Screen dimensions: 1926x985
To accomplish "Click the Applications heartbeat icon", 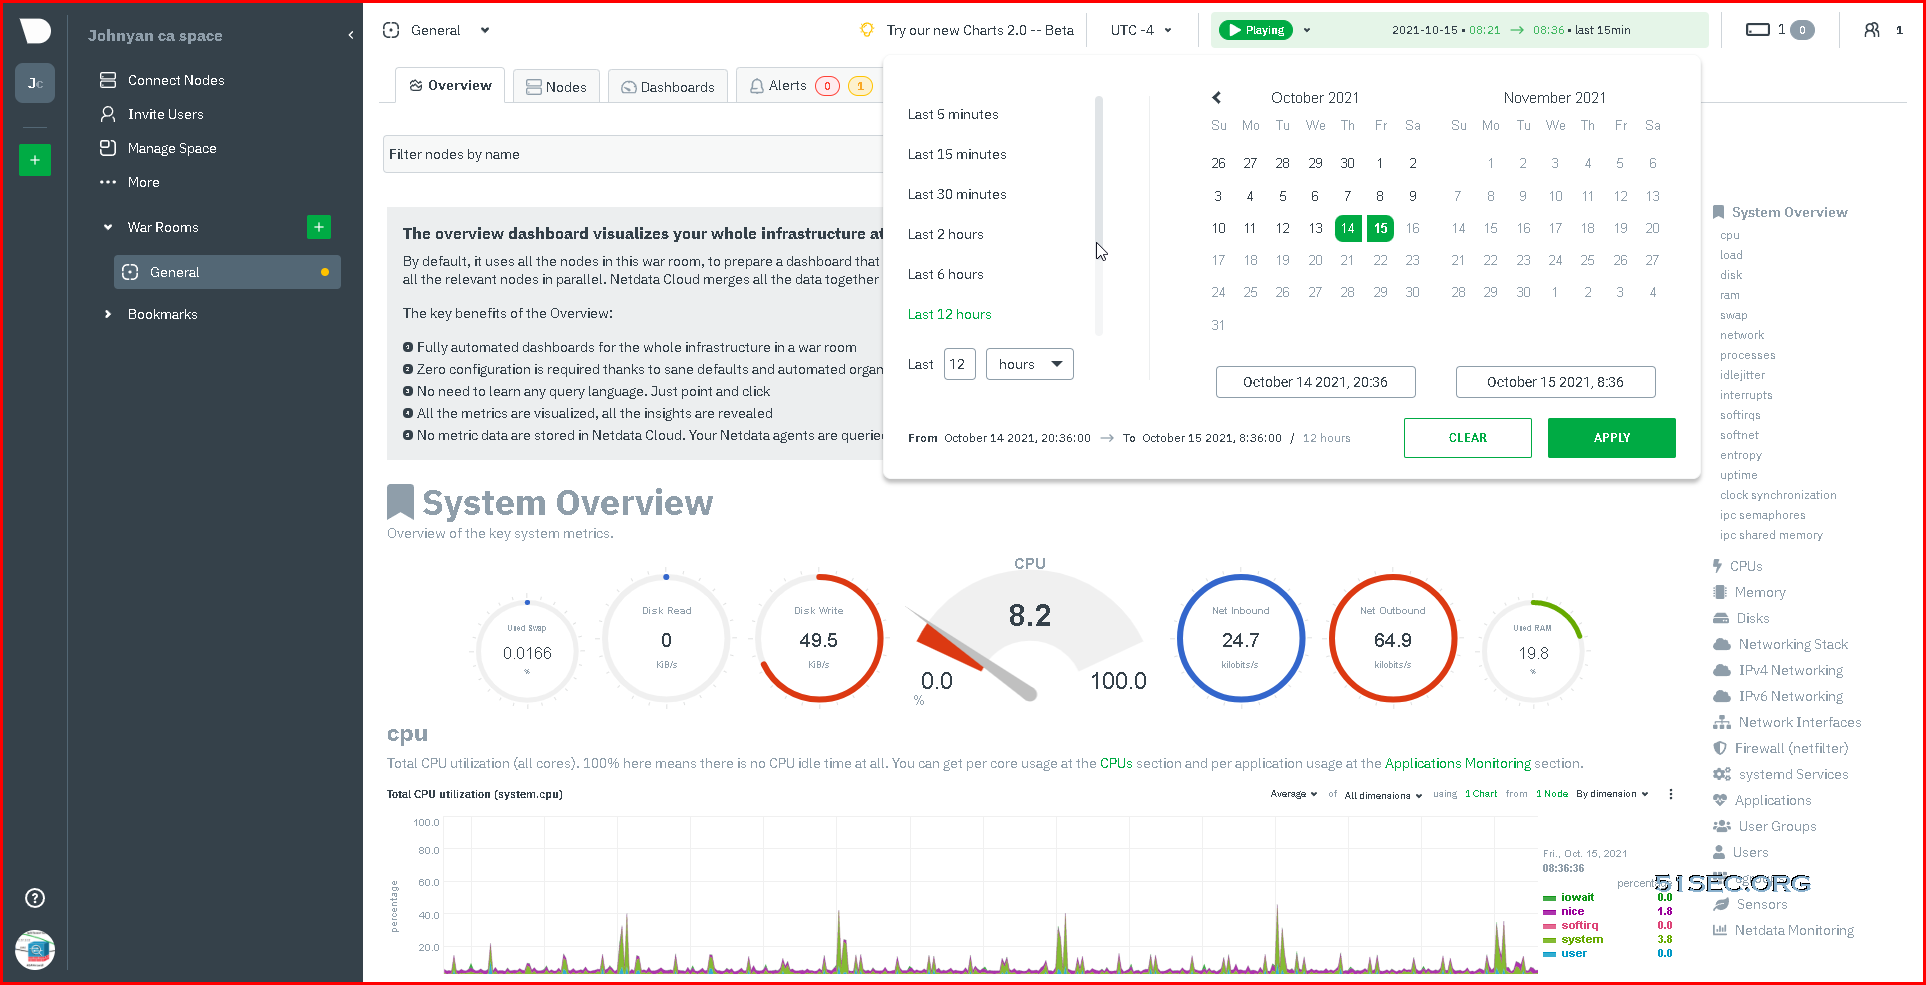I will pos(1720,800).
